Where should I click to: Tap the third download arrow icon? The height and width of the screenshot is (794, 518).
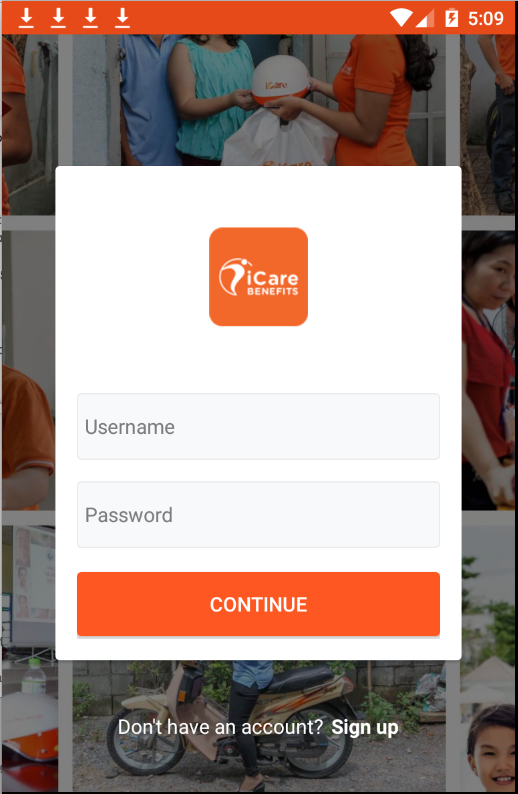point(90,18)
